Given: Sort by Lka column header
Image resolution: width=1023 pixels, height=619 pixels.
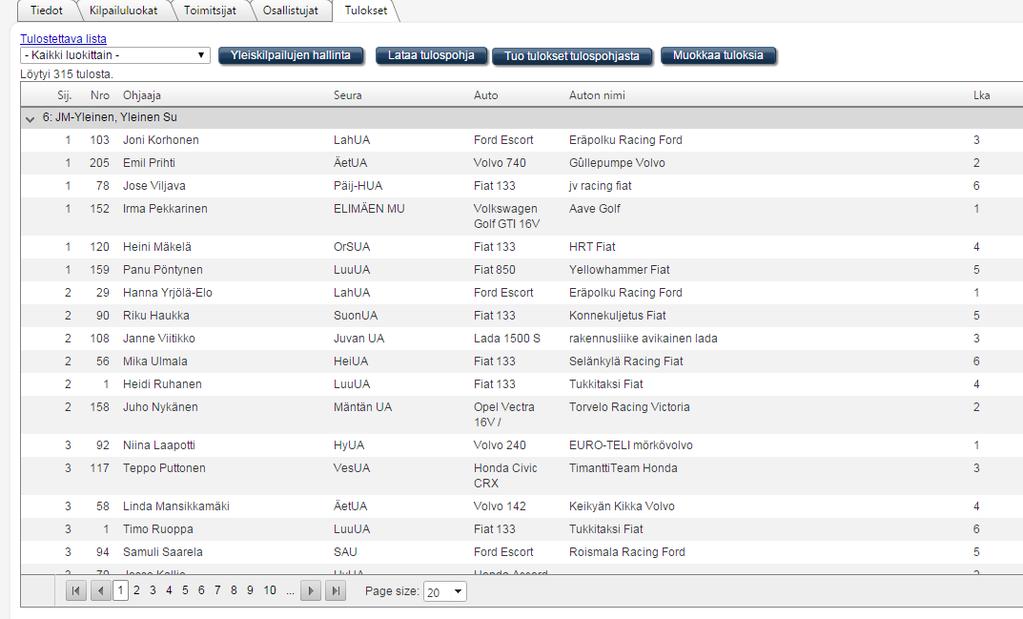Looking at the screenshot, I should pos(981,95).
